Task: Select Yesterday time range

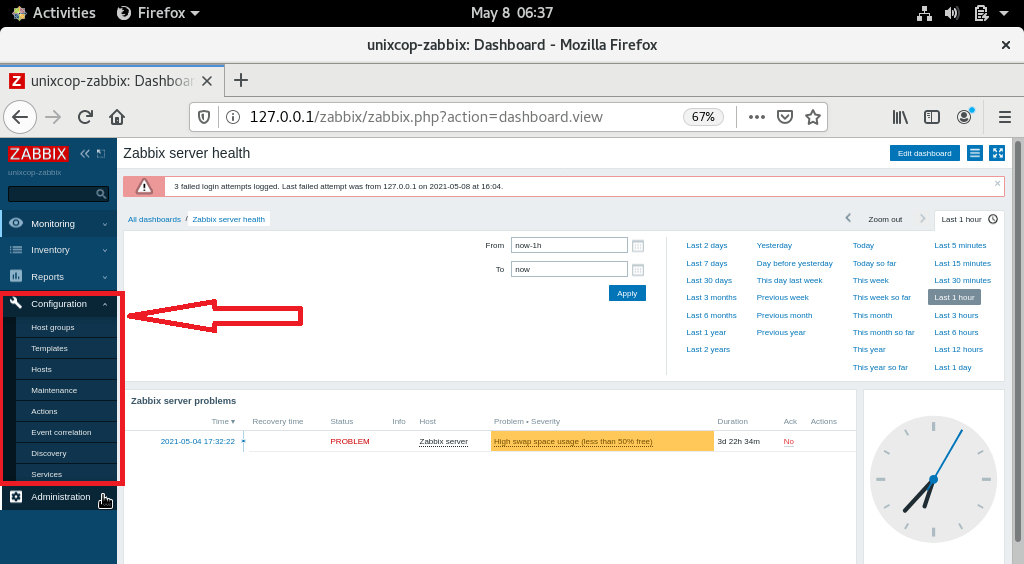Action: click(x=774, y=245)
